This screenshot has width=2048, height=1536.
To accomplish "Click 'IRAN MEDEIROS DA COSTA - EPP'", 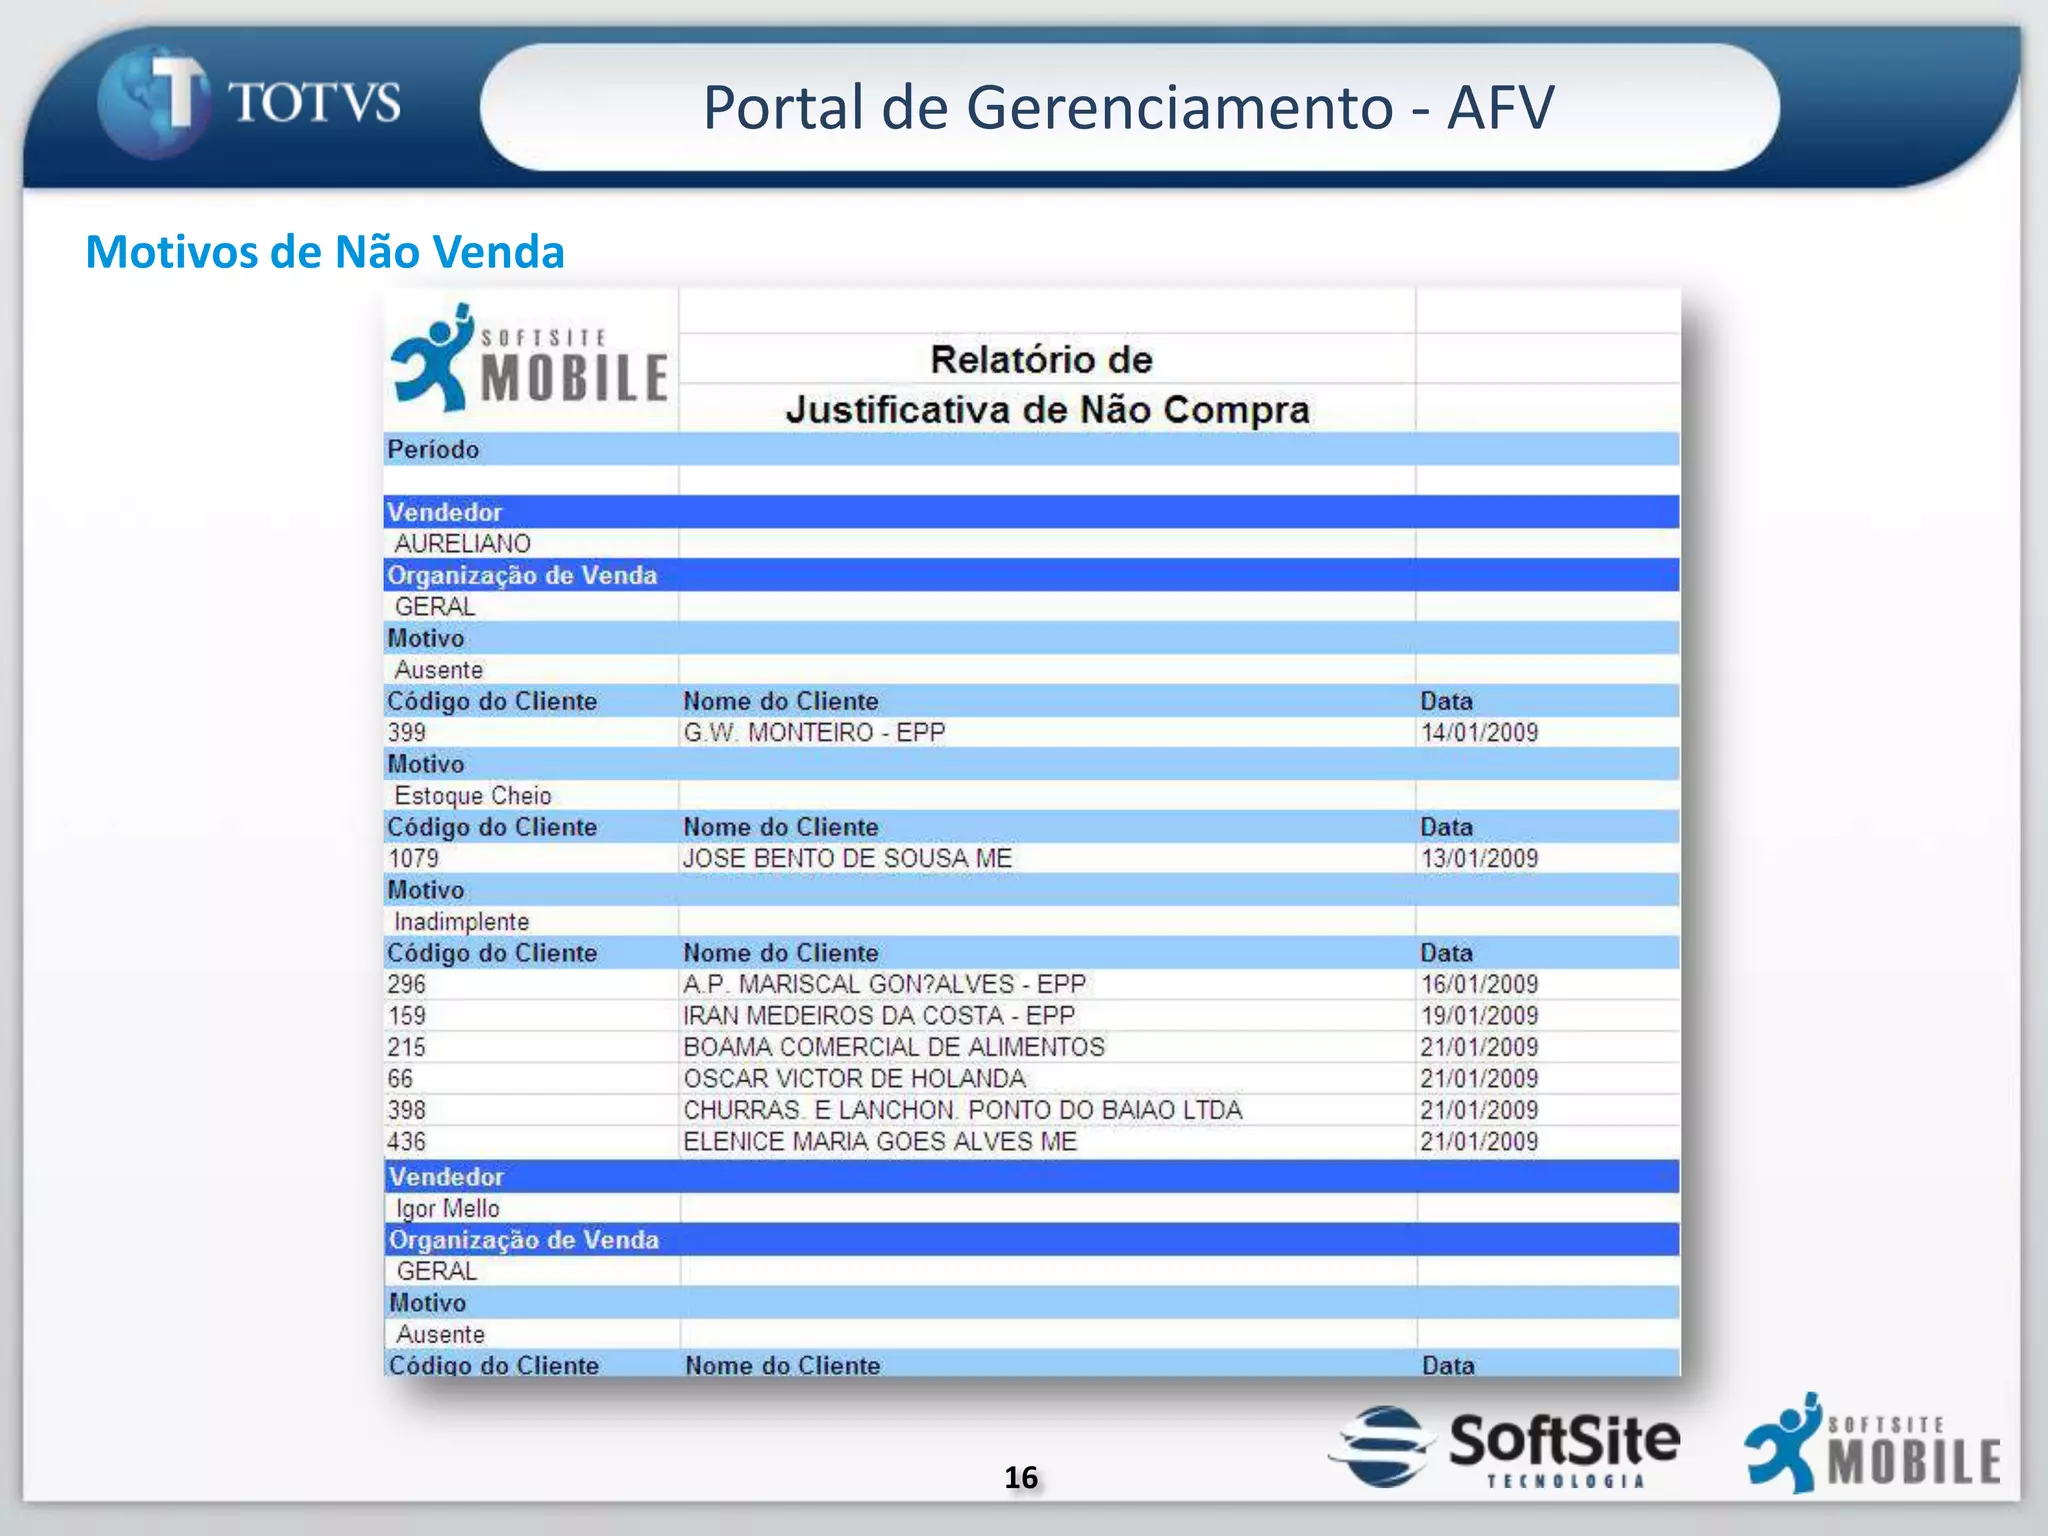I will [879, 1015].
